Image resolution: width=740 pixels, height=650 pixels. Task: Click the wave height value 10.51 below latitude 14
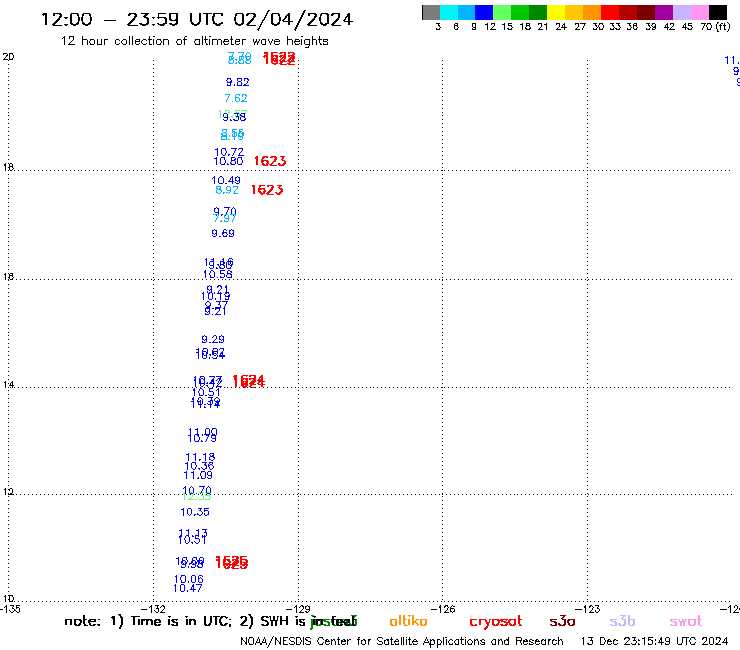click(x=206, y=393)
